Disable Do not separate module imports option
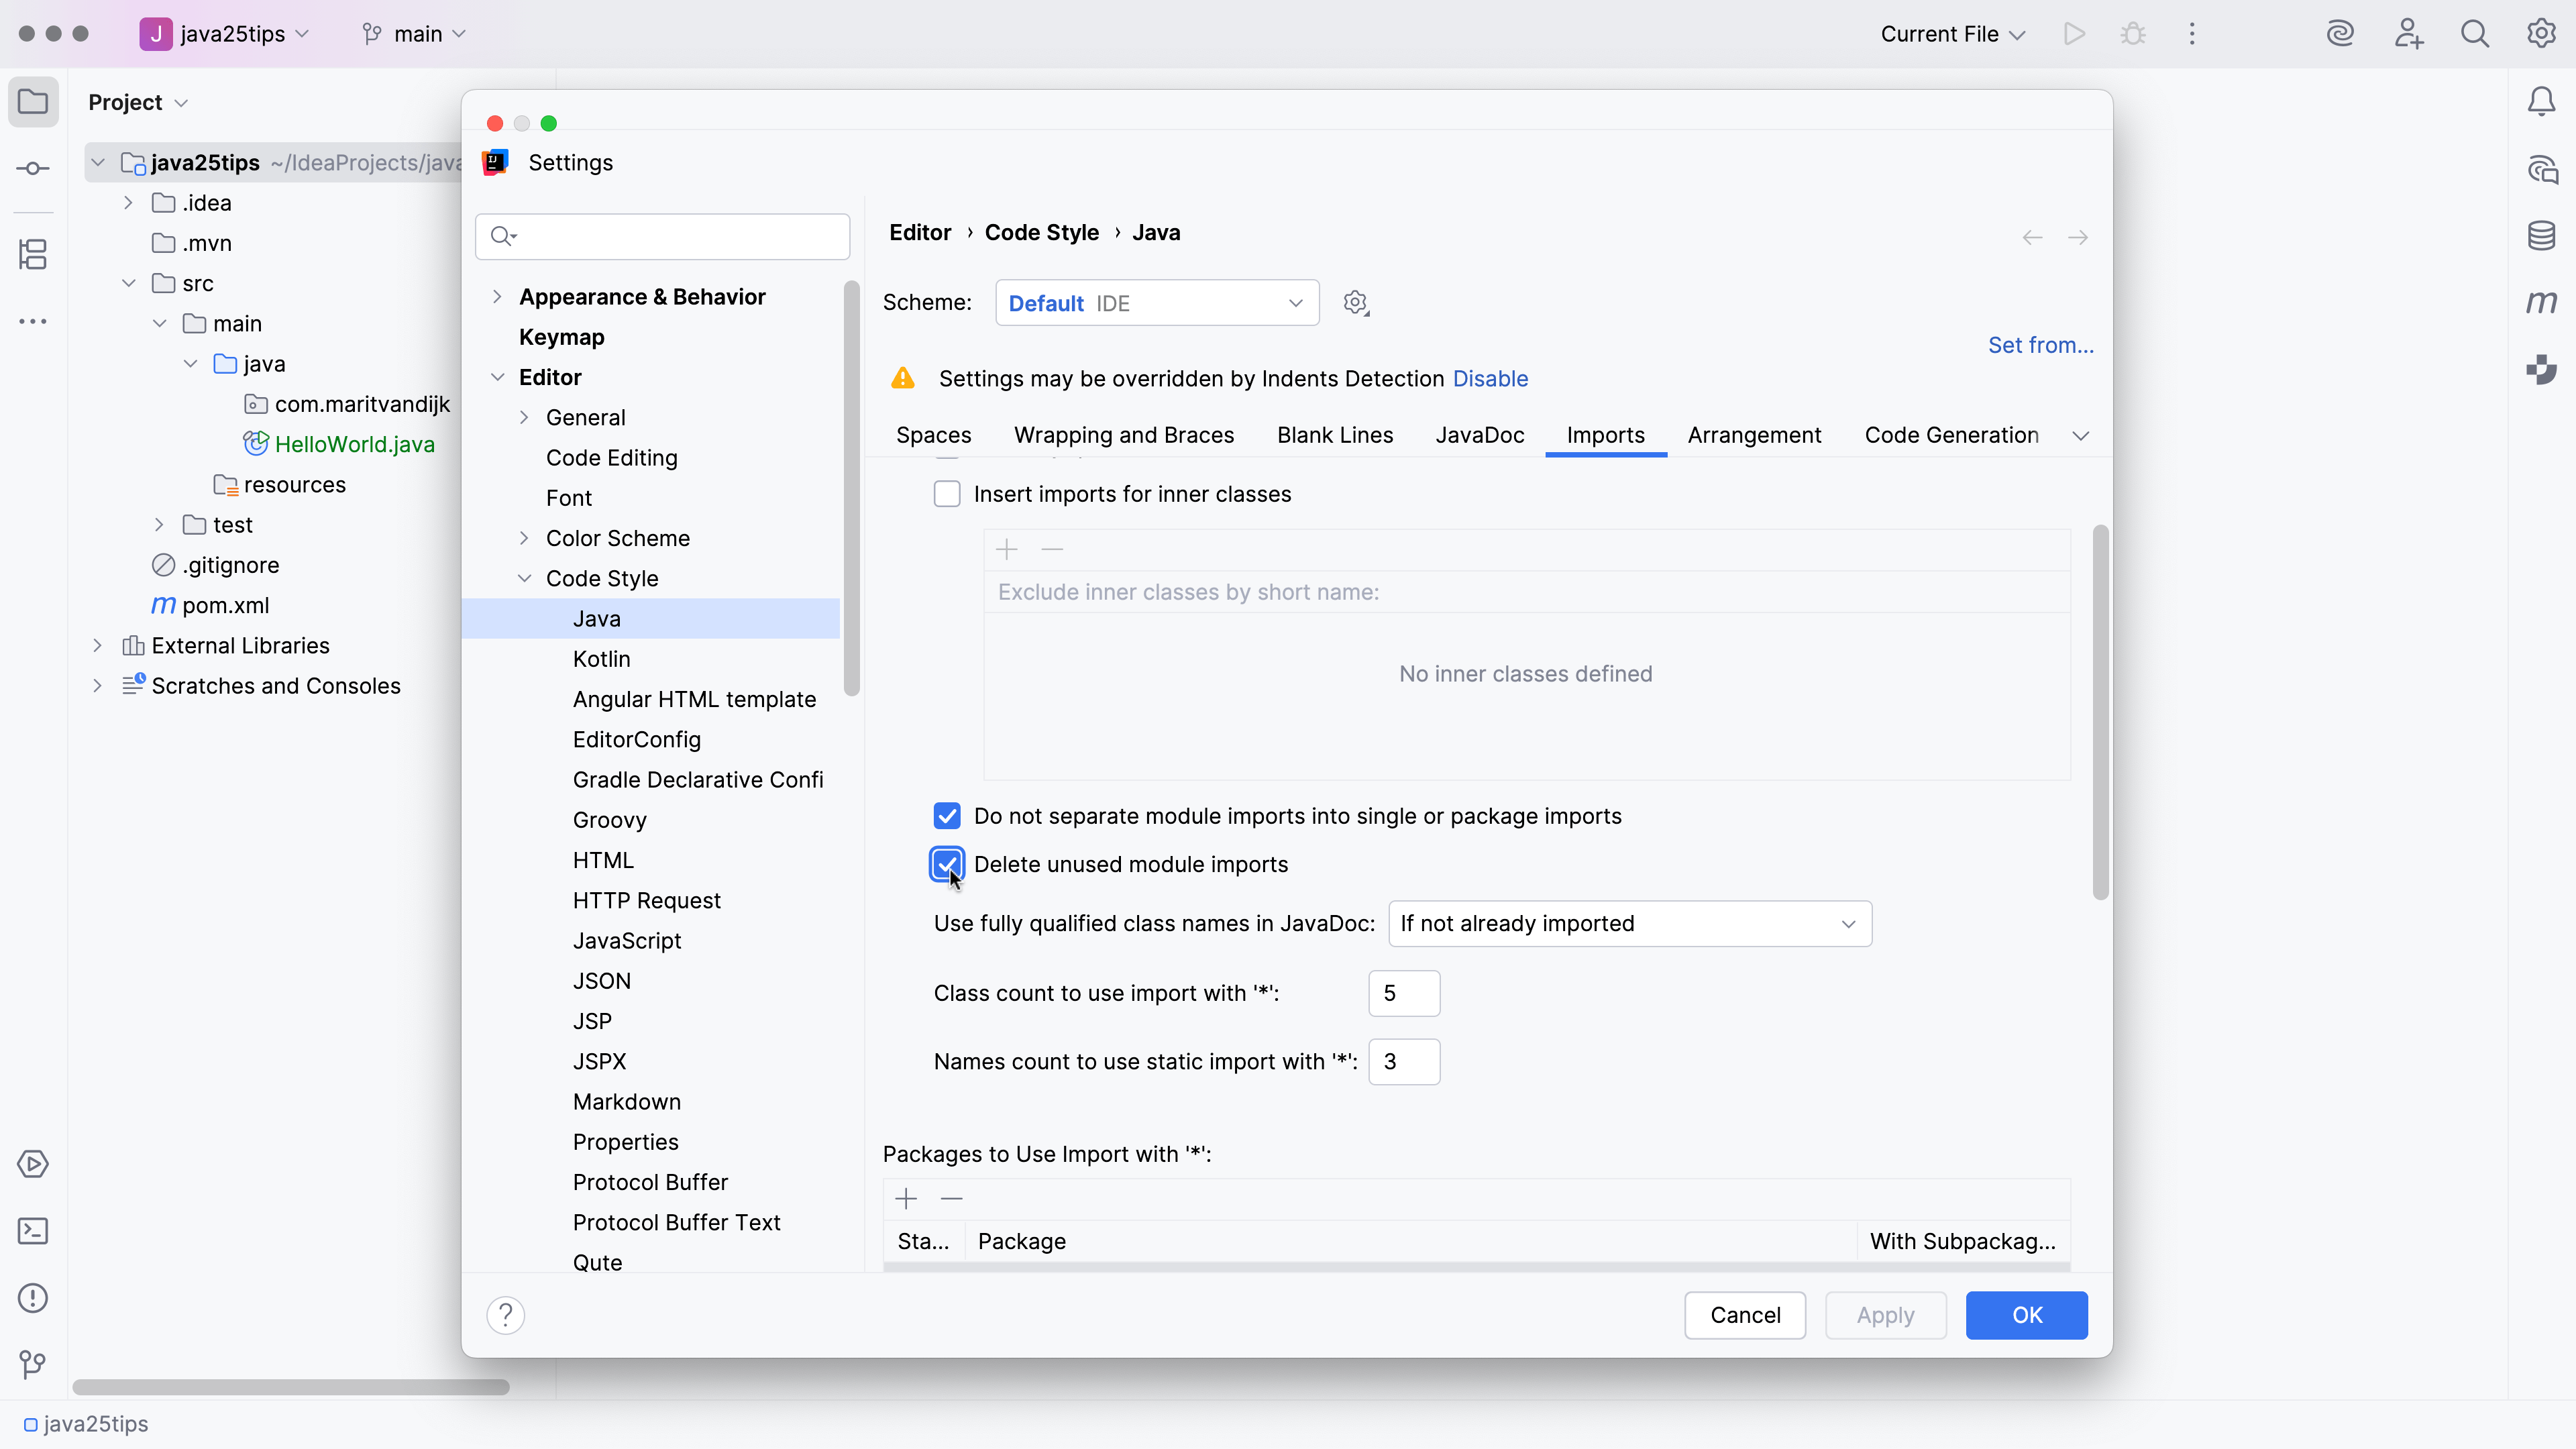 (947, 815)
